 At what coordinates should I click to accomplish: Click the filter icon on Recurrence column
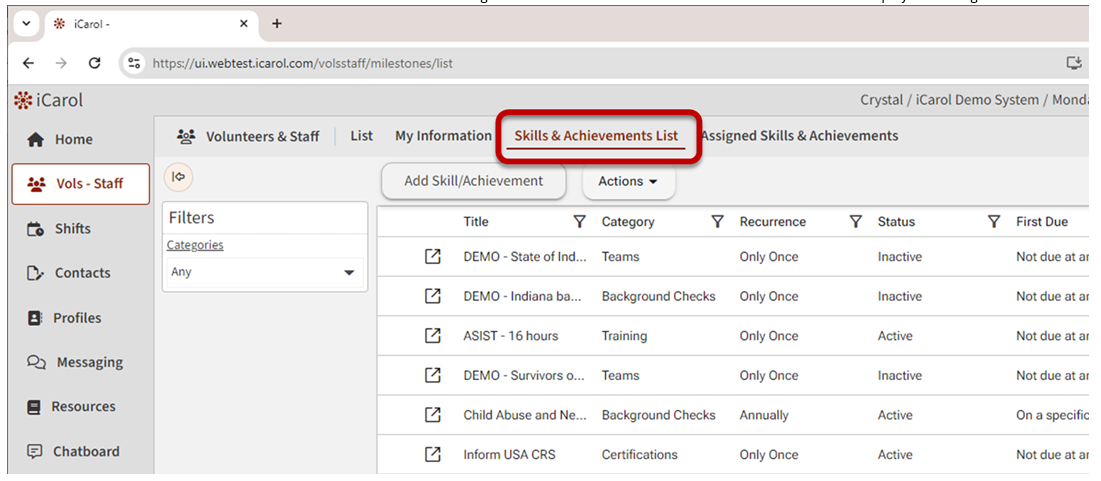click(x=855, y=222)
